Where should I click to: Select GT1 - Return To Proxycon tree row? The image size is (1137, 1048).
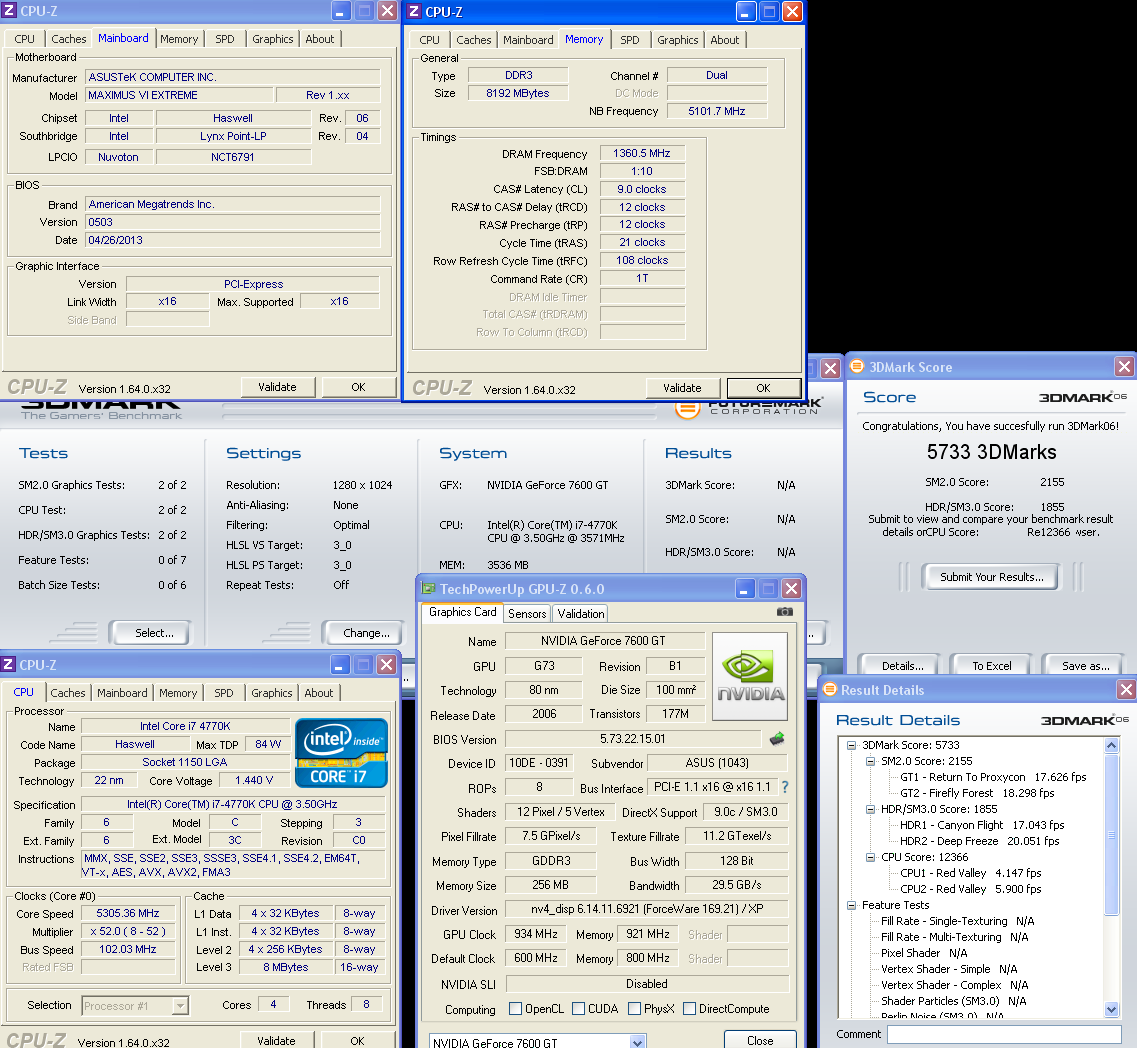993,777
